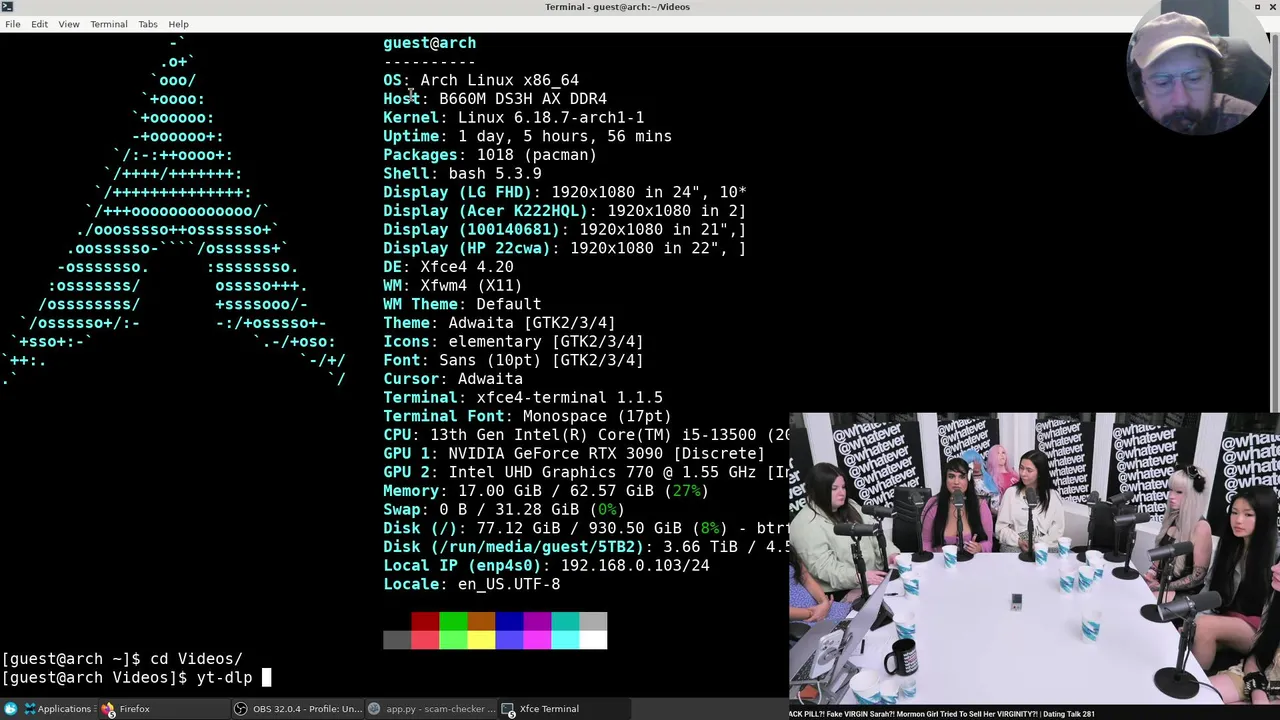
Task: Click the 'Display (Acer K222HQL)' line
Action: (x=565, y=211)
